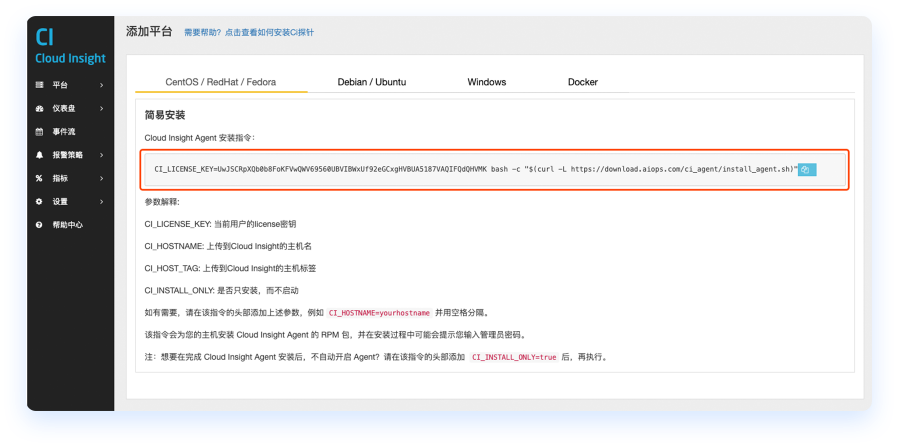Click the 仪表盘 dashboard gauge icon
The width and height of the screenshot is (899, 448).
tap(39, 108)
